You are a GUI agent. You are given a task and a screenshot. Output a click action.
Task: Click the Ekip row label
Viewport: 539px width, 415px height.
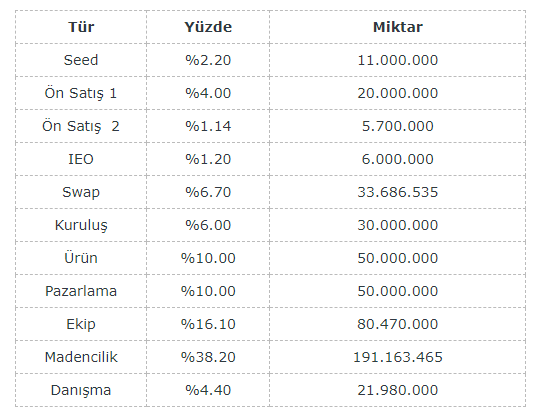pyautogui.click(x=81, y=324)
